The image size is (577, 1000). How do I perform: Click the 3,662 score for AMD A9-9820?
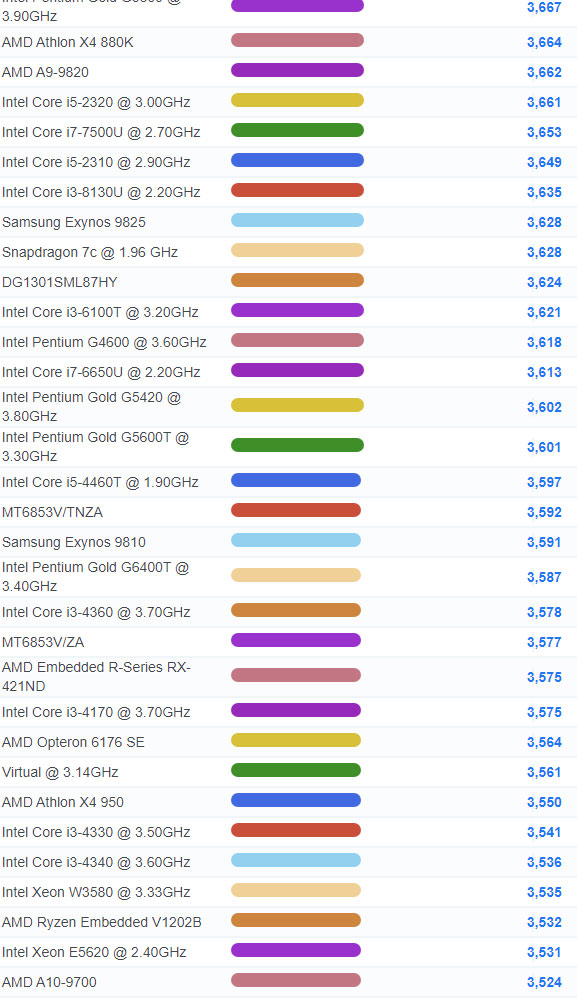544,72
